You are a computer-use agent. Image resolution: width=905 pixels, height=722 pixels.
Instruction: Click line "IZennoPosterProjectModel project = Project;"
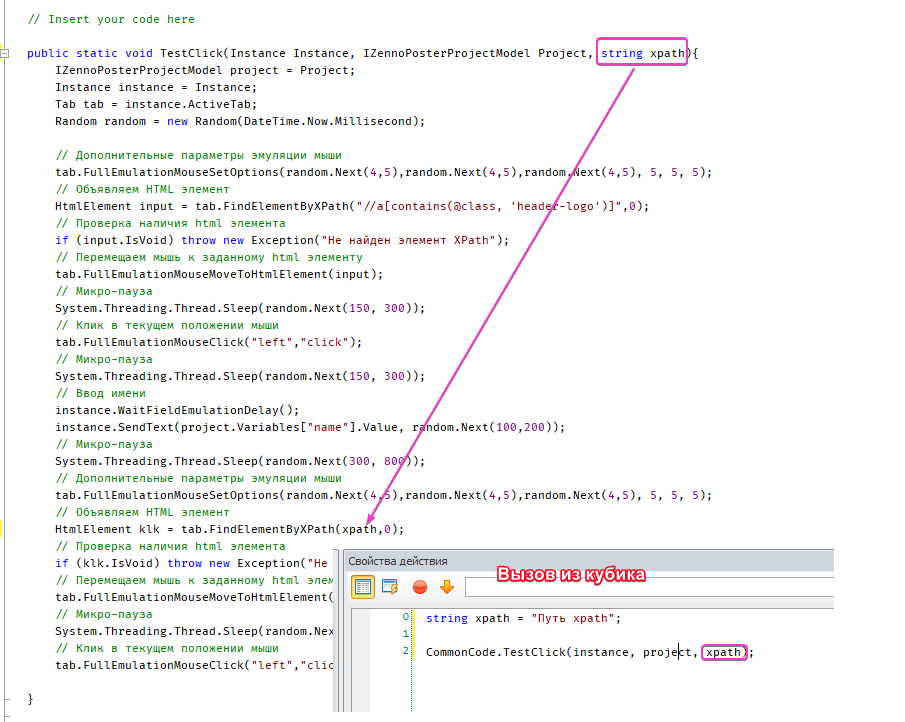[x=205, y=70]
